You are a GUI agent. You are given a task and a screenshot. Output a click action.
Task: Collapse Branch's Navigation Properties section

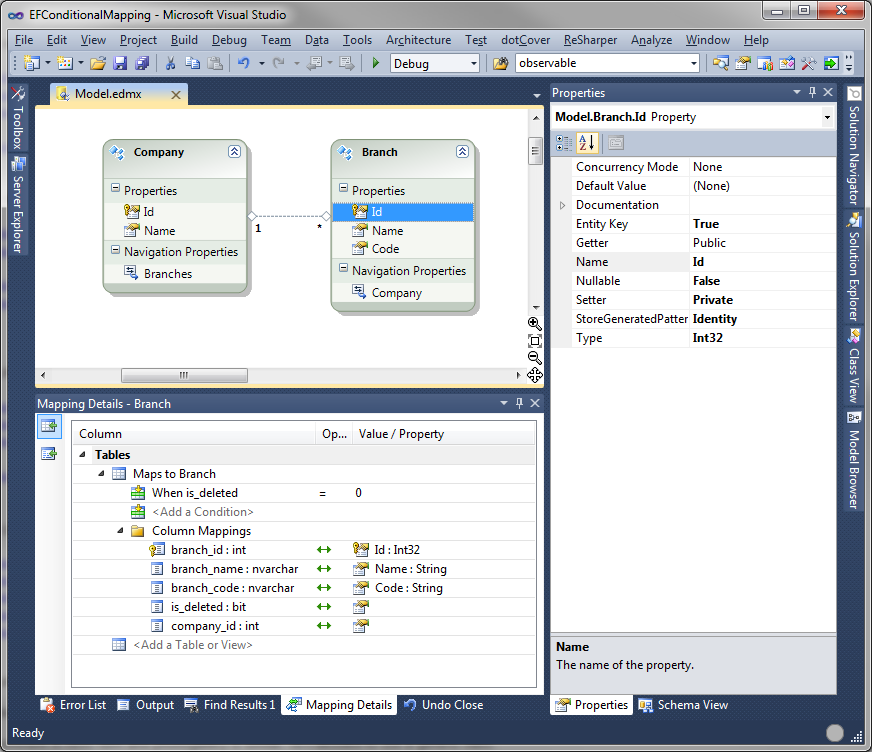[x=343, y=268]
